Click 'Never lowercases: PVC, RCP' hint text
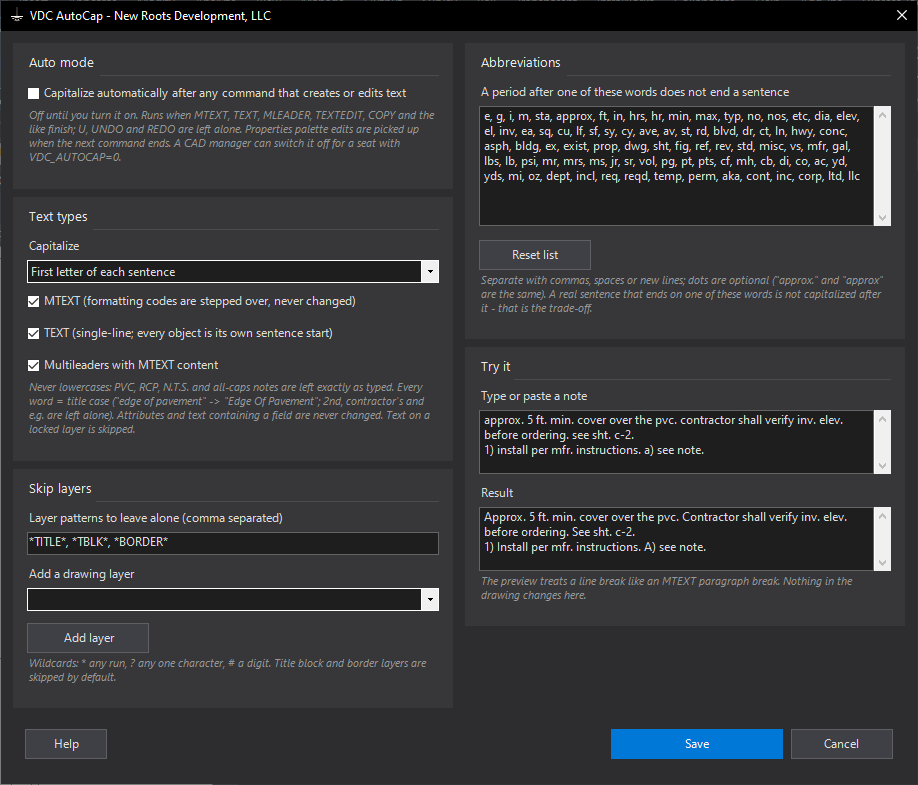This screenshot has height=785, width=918. click(230, 408)
